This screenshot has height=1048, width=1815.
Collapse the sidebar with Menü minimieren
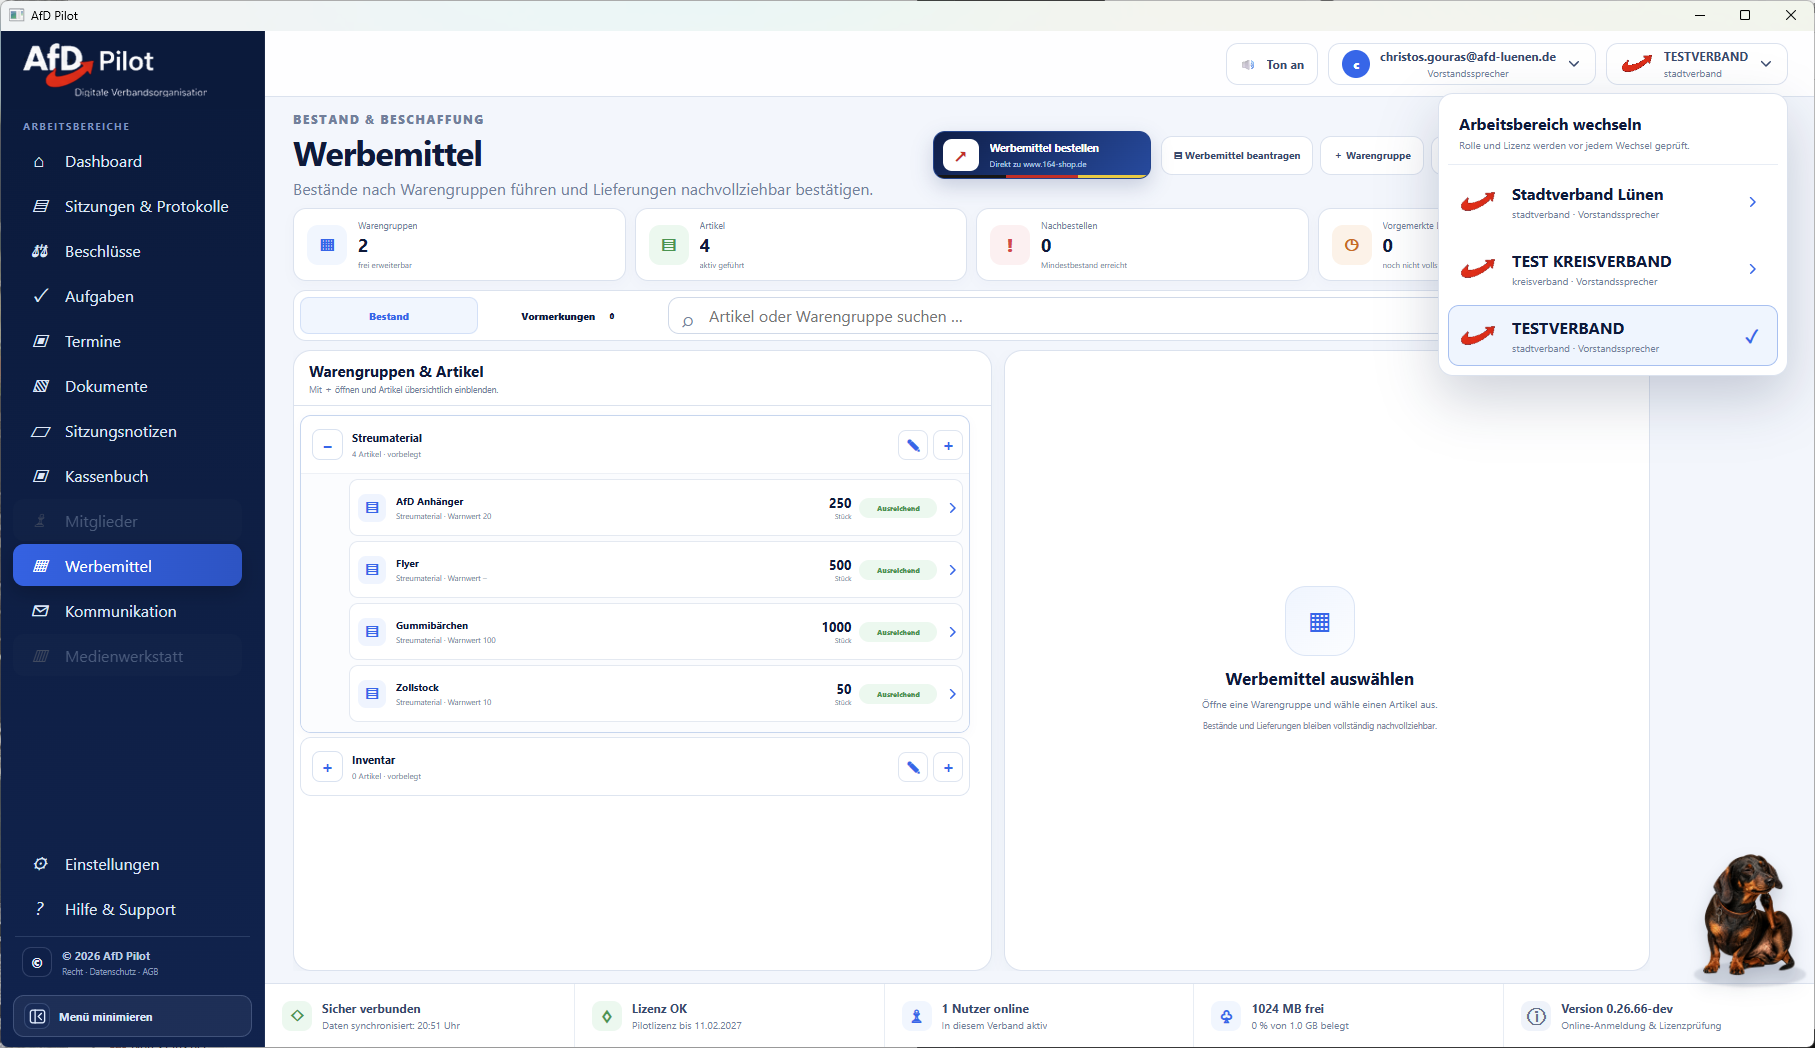(132, 1016)
